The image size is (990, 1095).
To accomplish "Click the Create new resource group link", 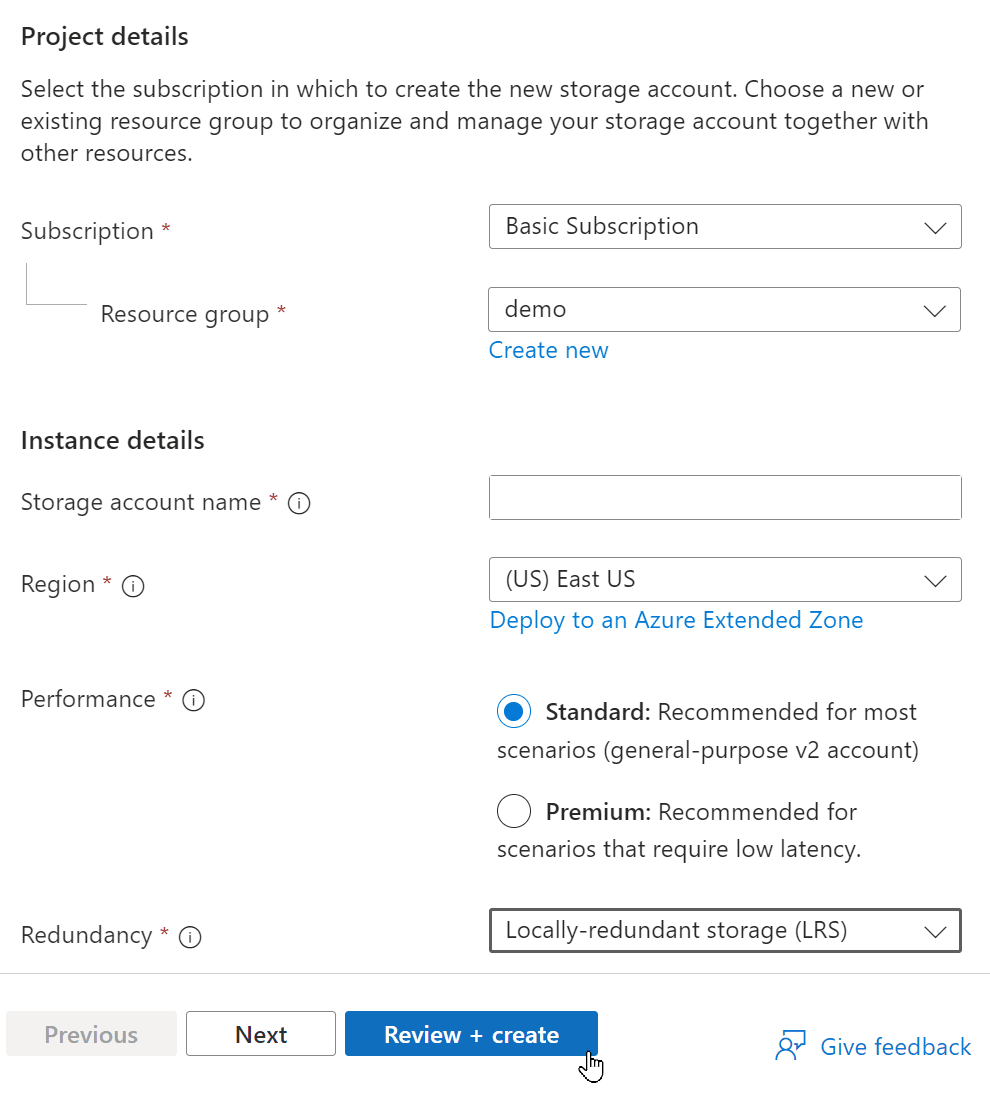I will [x=548, y=350].
